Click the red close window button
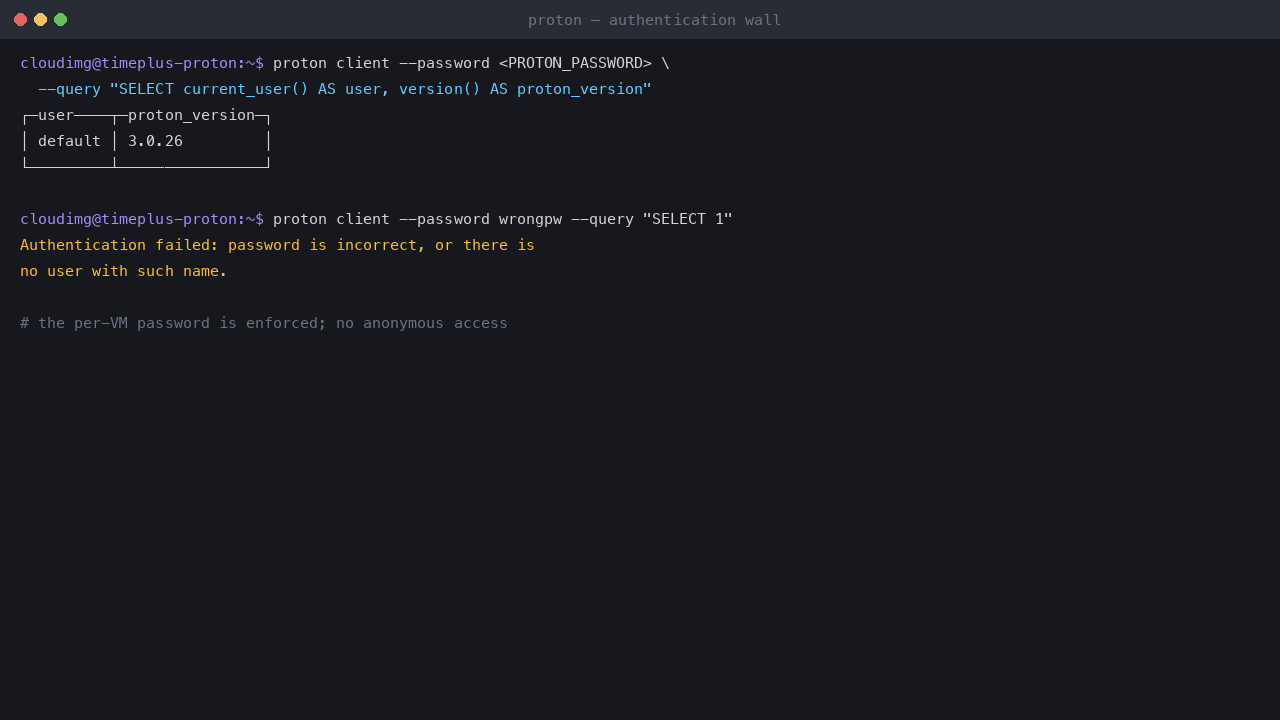 pos(20,19)
